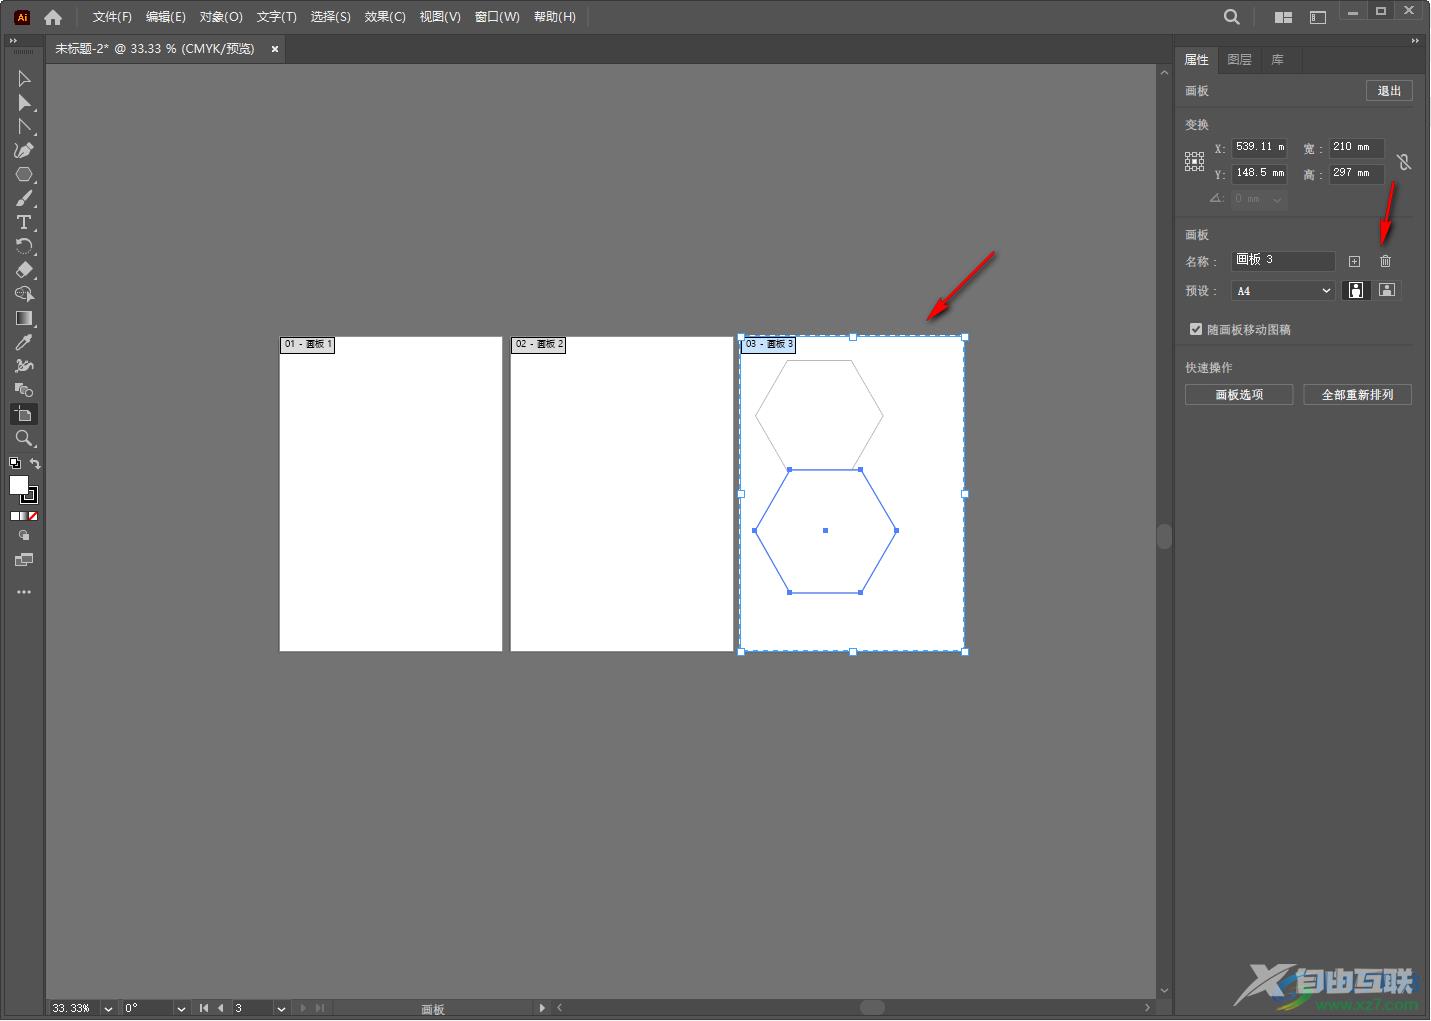
Task: Click the 全部重新排列 button
Action: point(1357,395)
